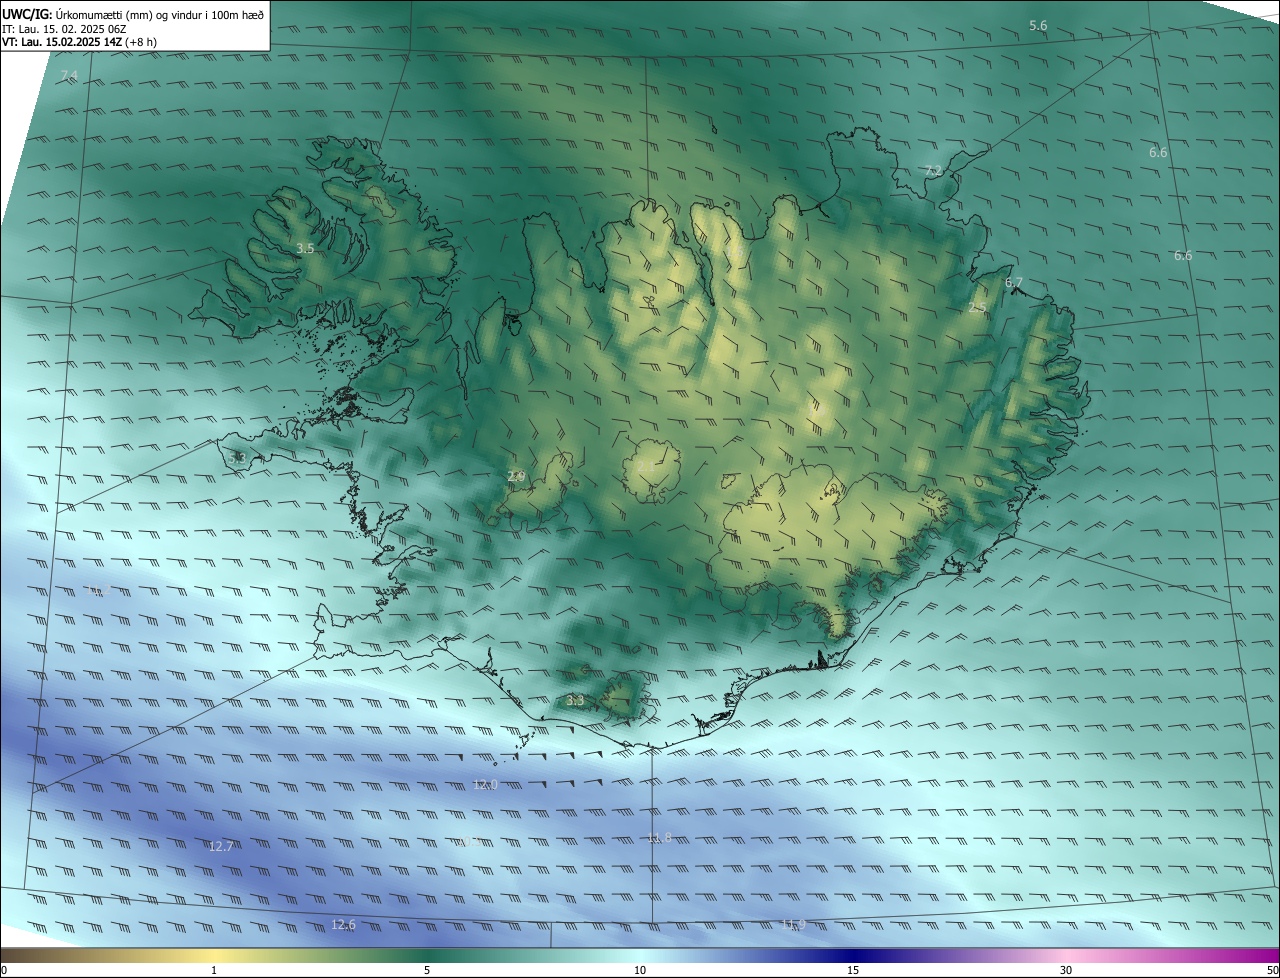Click the 'VT: Lau. 15.02.2025 14Z (+8 h)' line
Screen dimensions: 1280x978
tap(79, 42)
